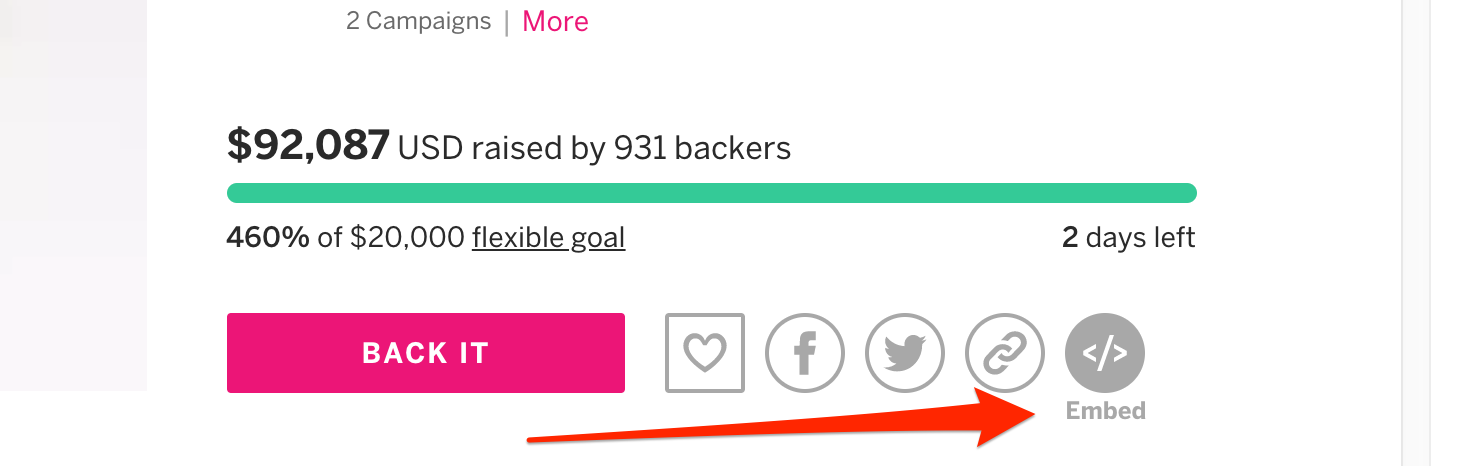Screen dimensions: 1472x466
Task: Open the Embed code icon
Action: click(x=1105, y=353)
